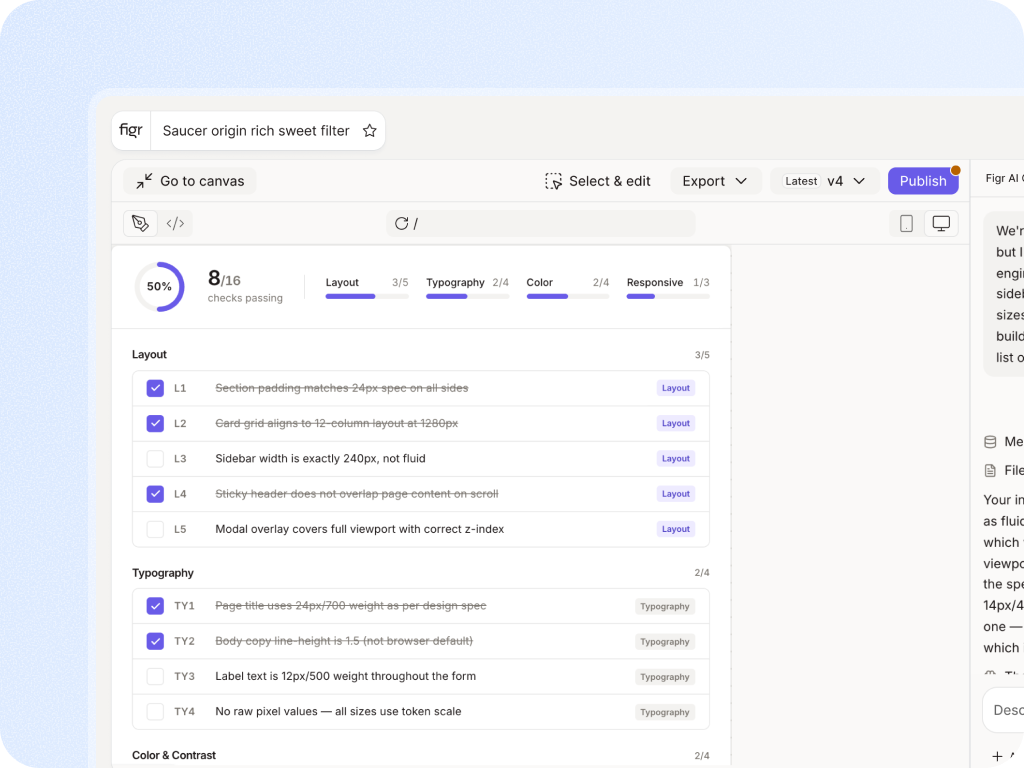Click the Responsive progress bar in the summary

[x=668, y=296]
